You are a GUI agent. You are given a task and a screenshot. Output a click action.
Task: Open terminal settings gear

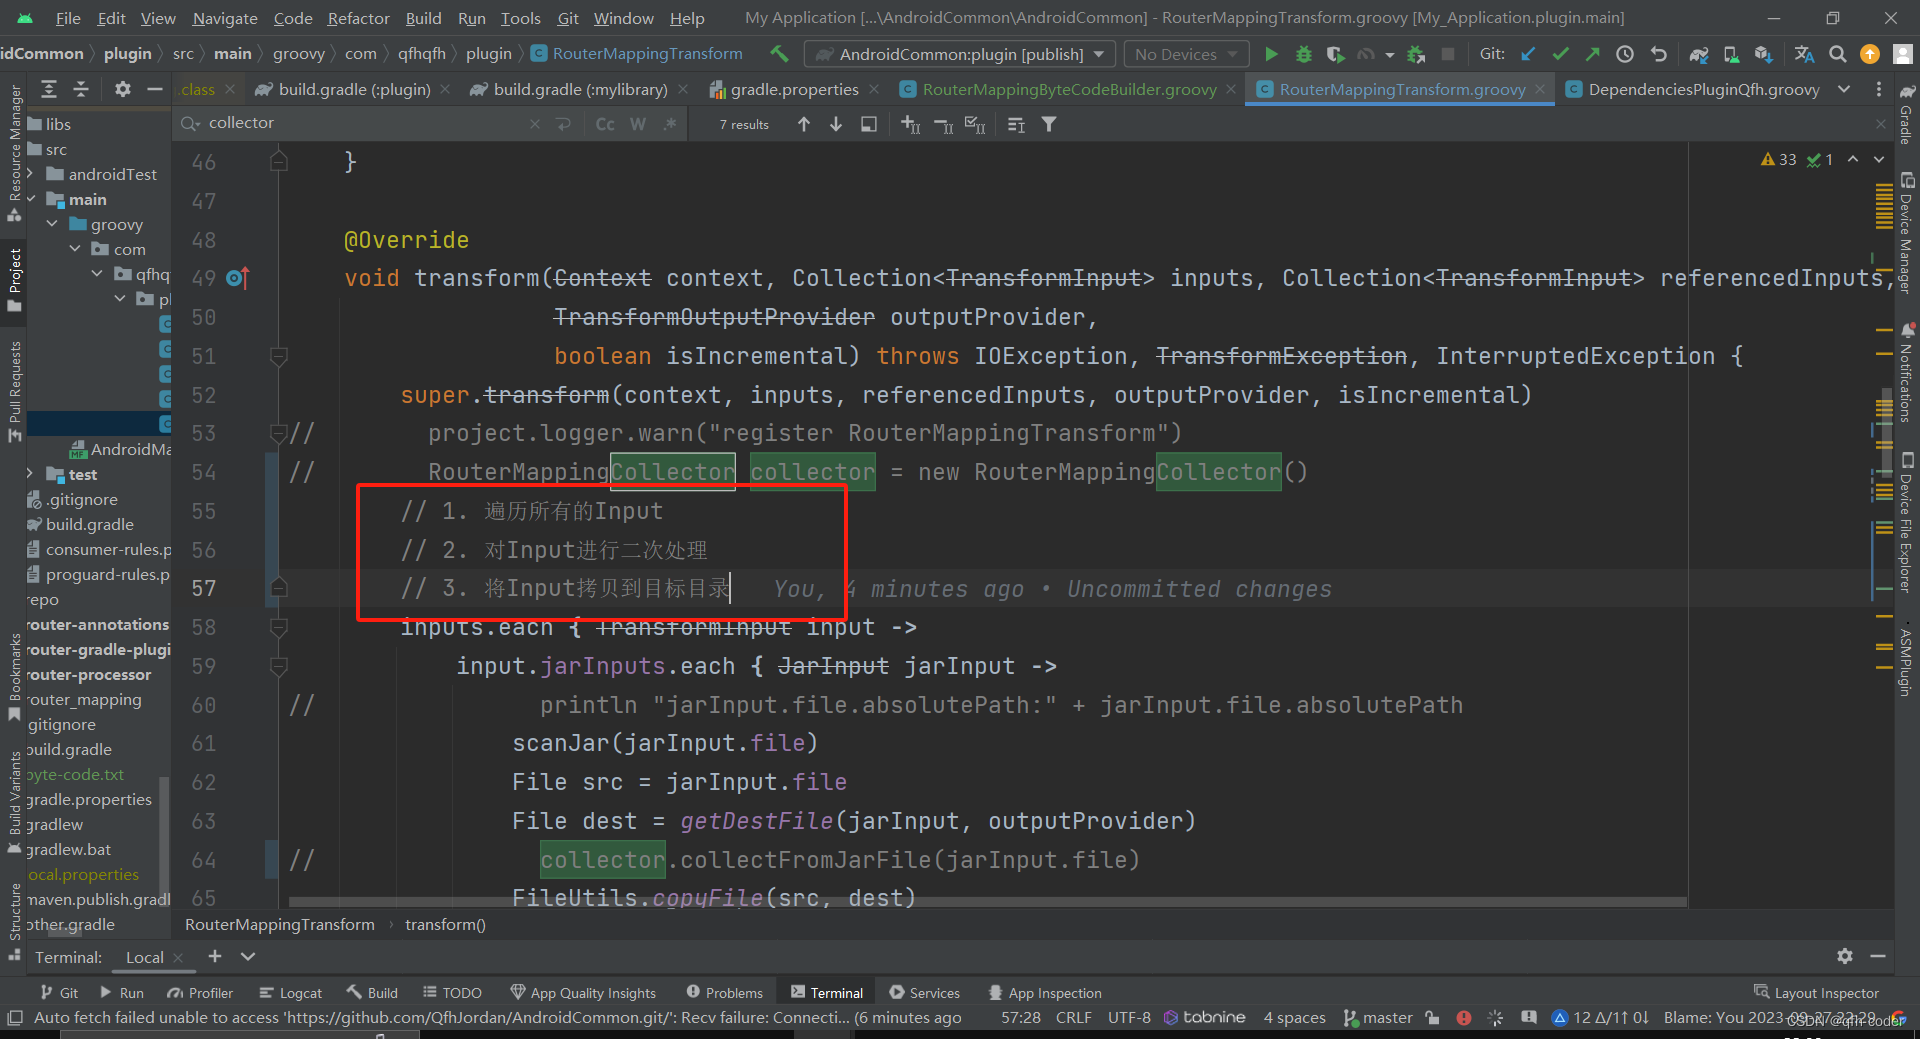click(x=1845, y=956)
